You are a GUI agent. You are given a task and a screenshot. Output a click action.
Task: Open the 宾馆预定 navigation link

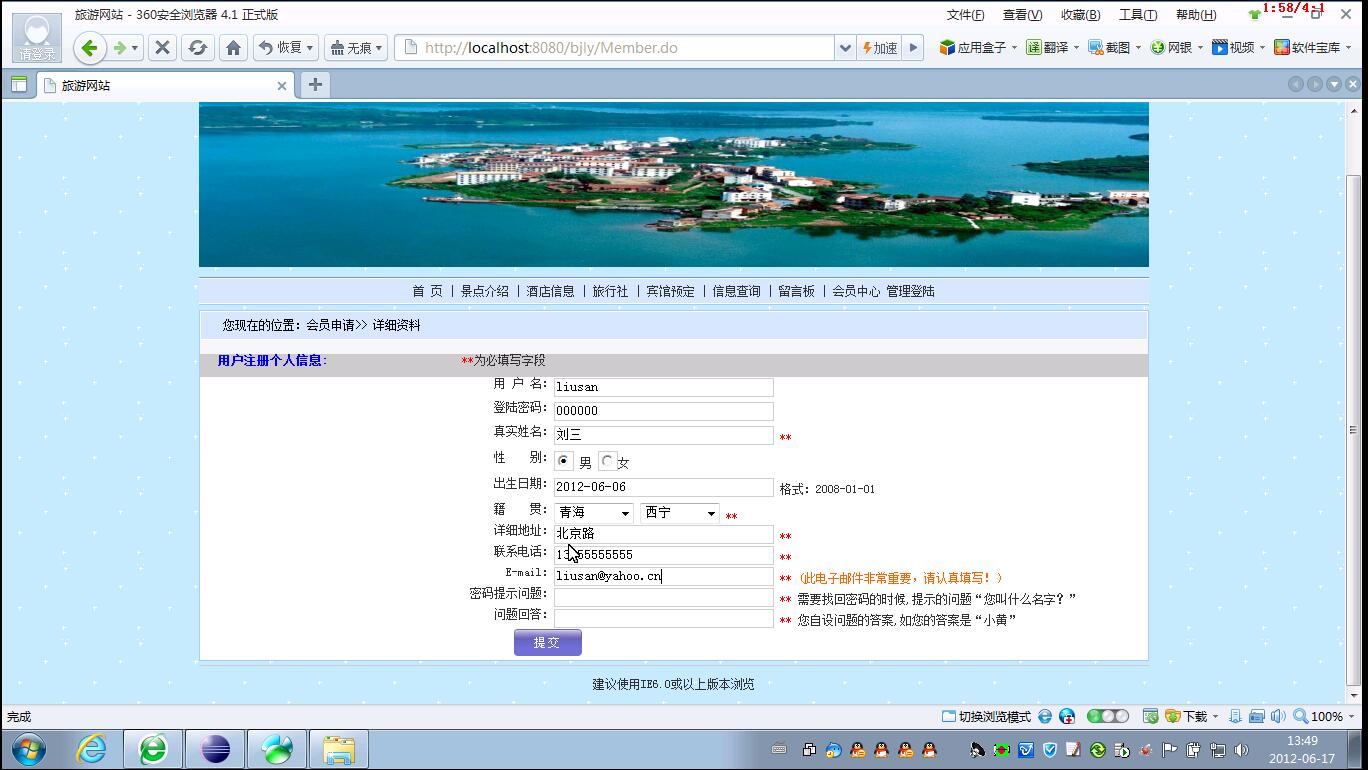coord(670,291)
